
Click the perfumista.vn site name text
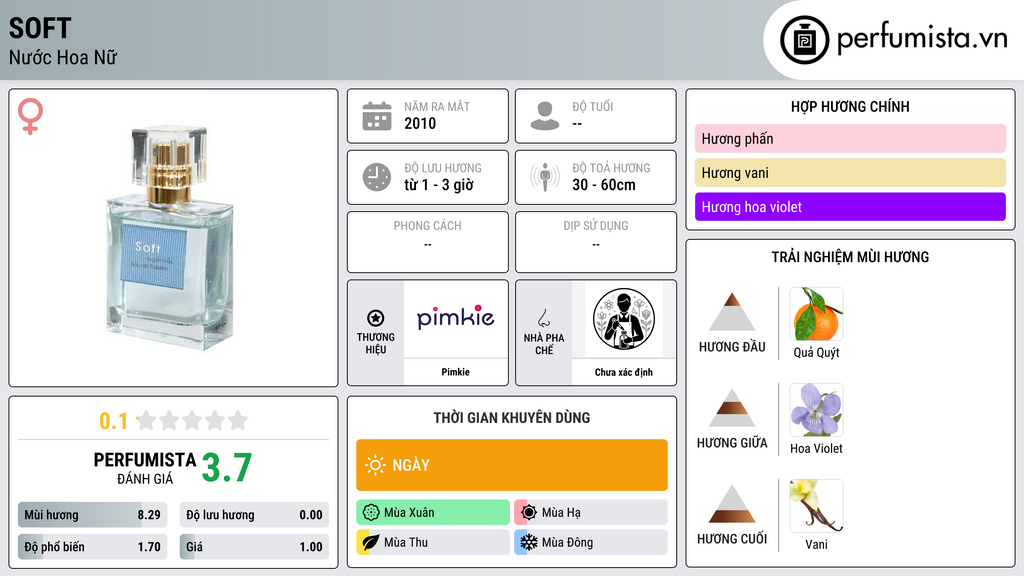[922, 38]
